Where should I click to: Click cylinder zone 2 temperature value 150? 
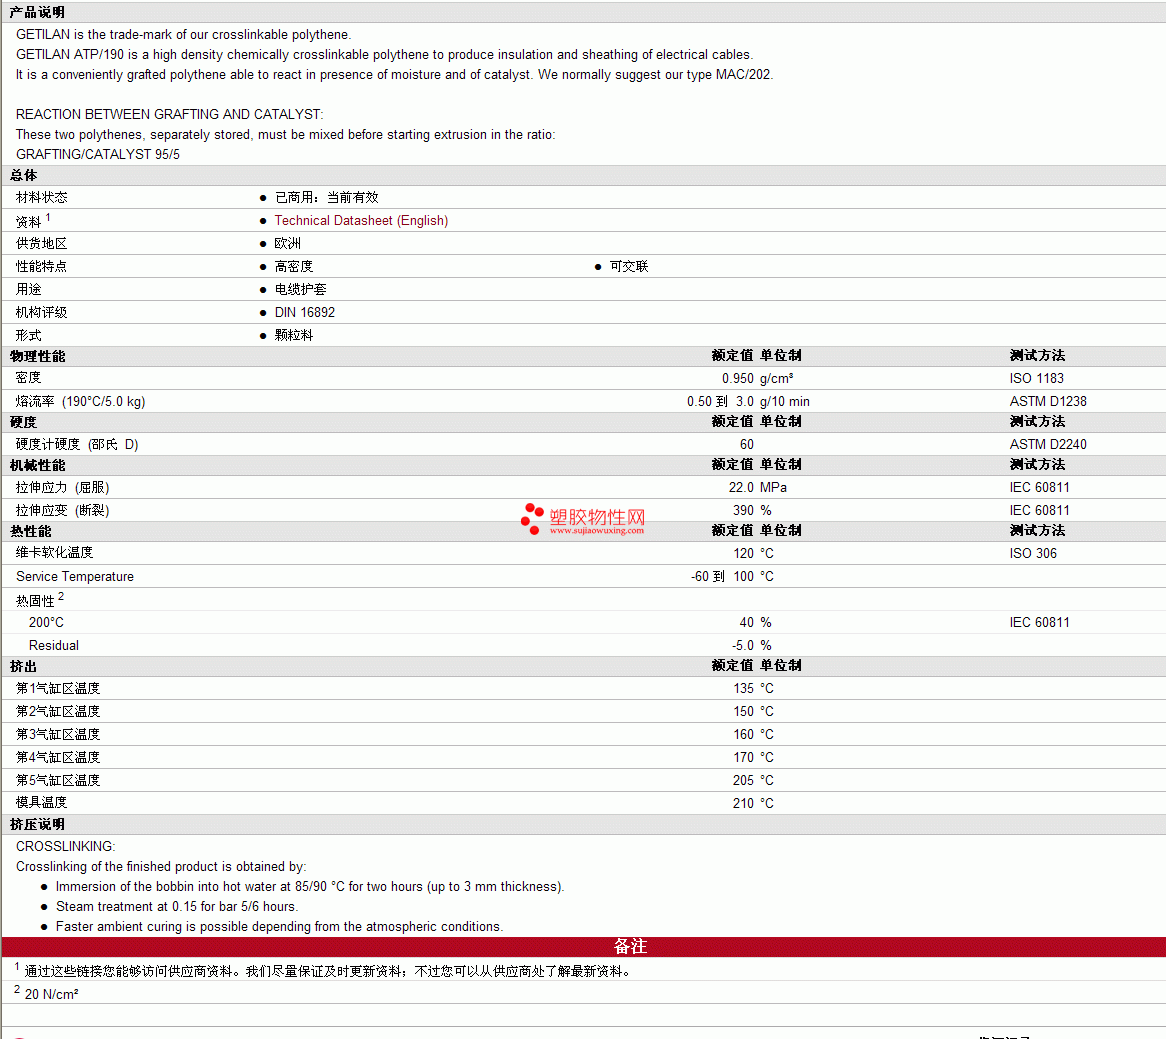tap(744, 712)
